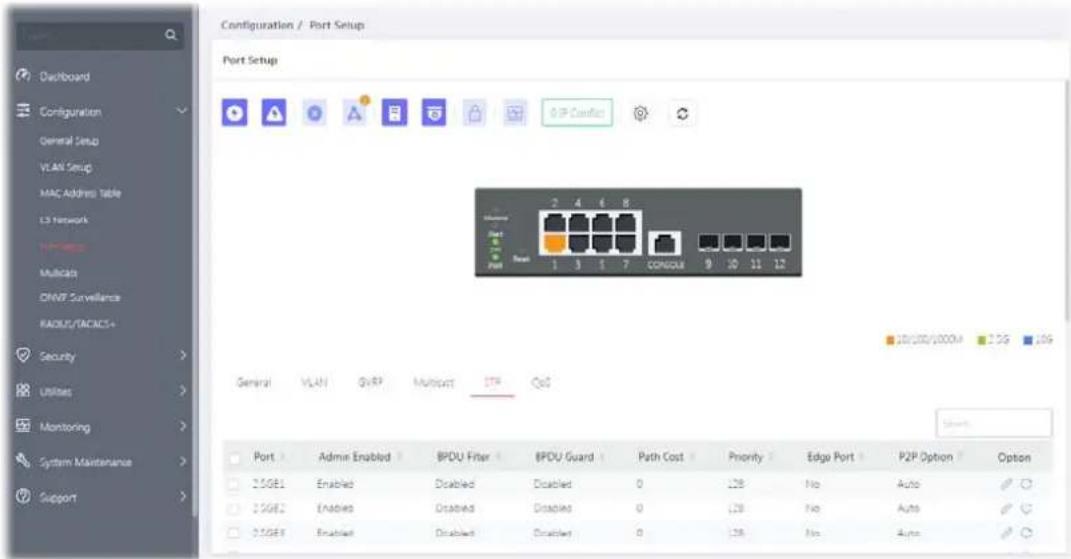Click port 8 on the switch diagram
This screenshot has height=559, width=1071.
[625, 222]
